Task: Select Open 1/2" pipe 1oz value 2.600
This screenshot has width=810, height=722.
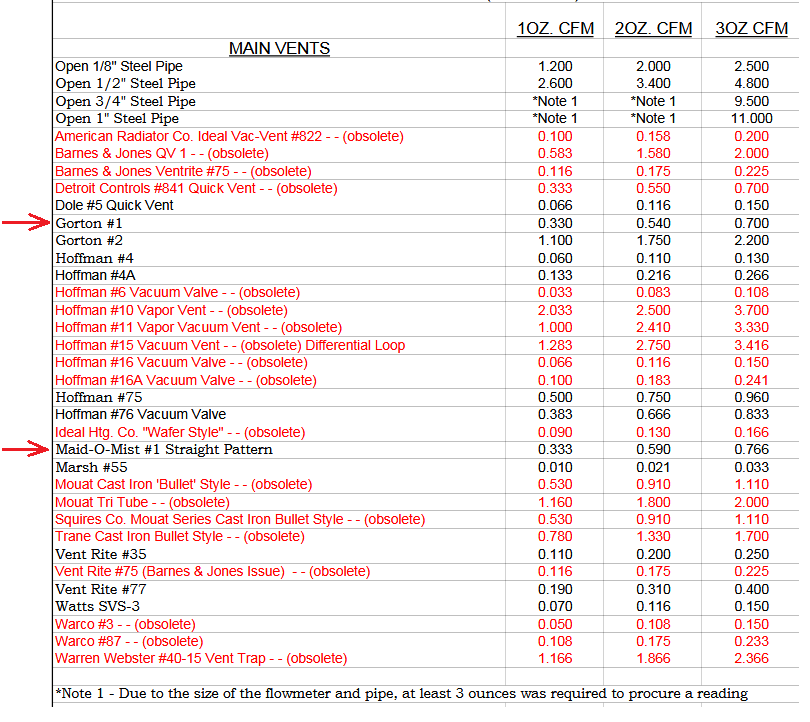Action: pyautogui.click(x=555, y=84)
